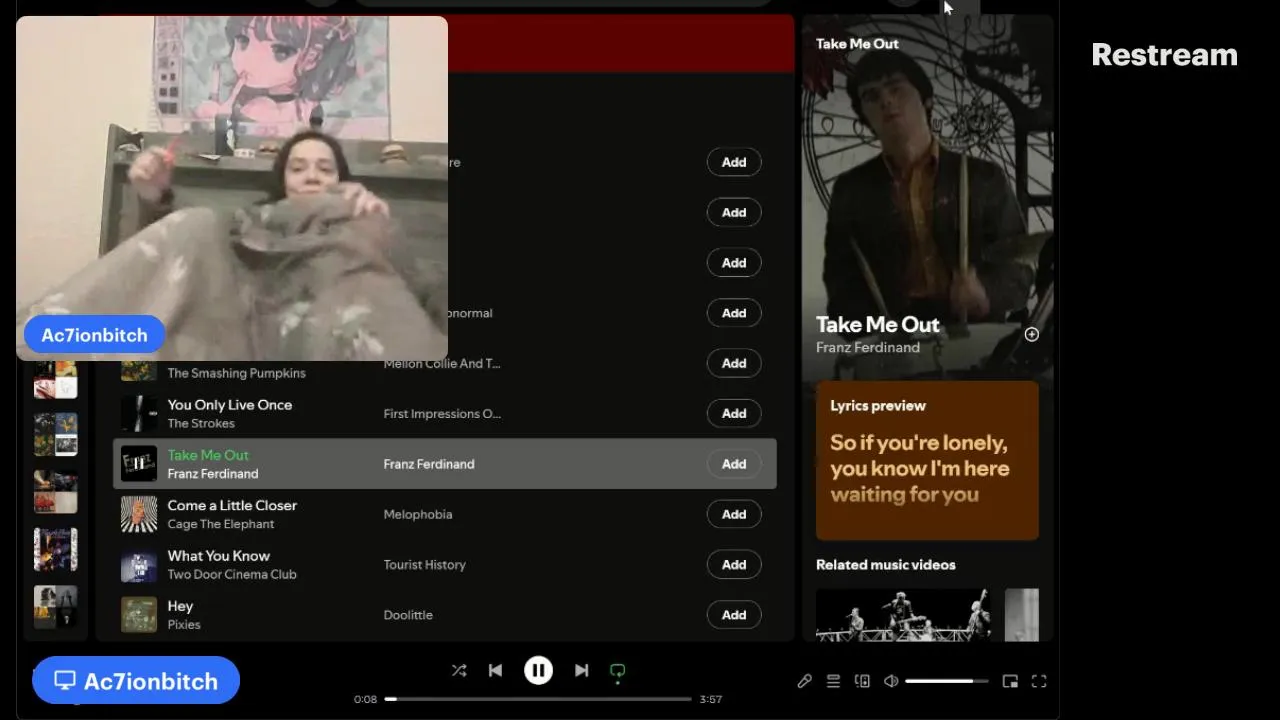Screen dimensions: 1280x720
Task: Toggle the green repeat button
Action: (618, 672)
